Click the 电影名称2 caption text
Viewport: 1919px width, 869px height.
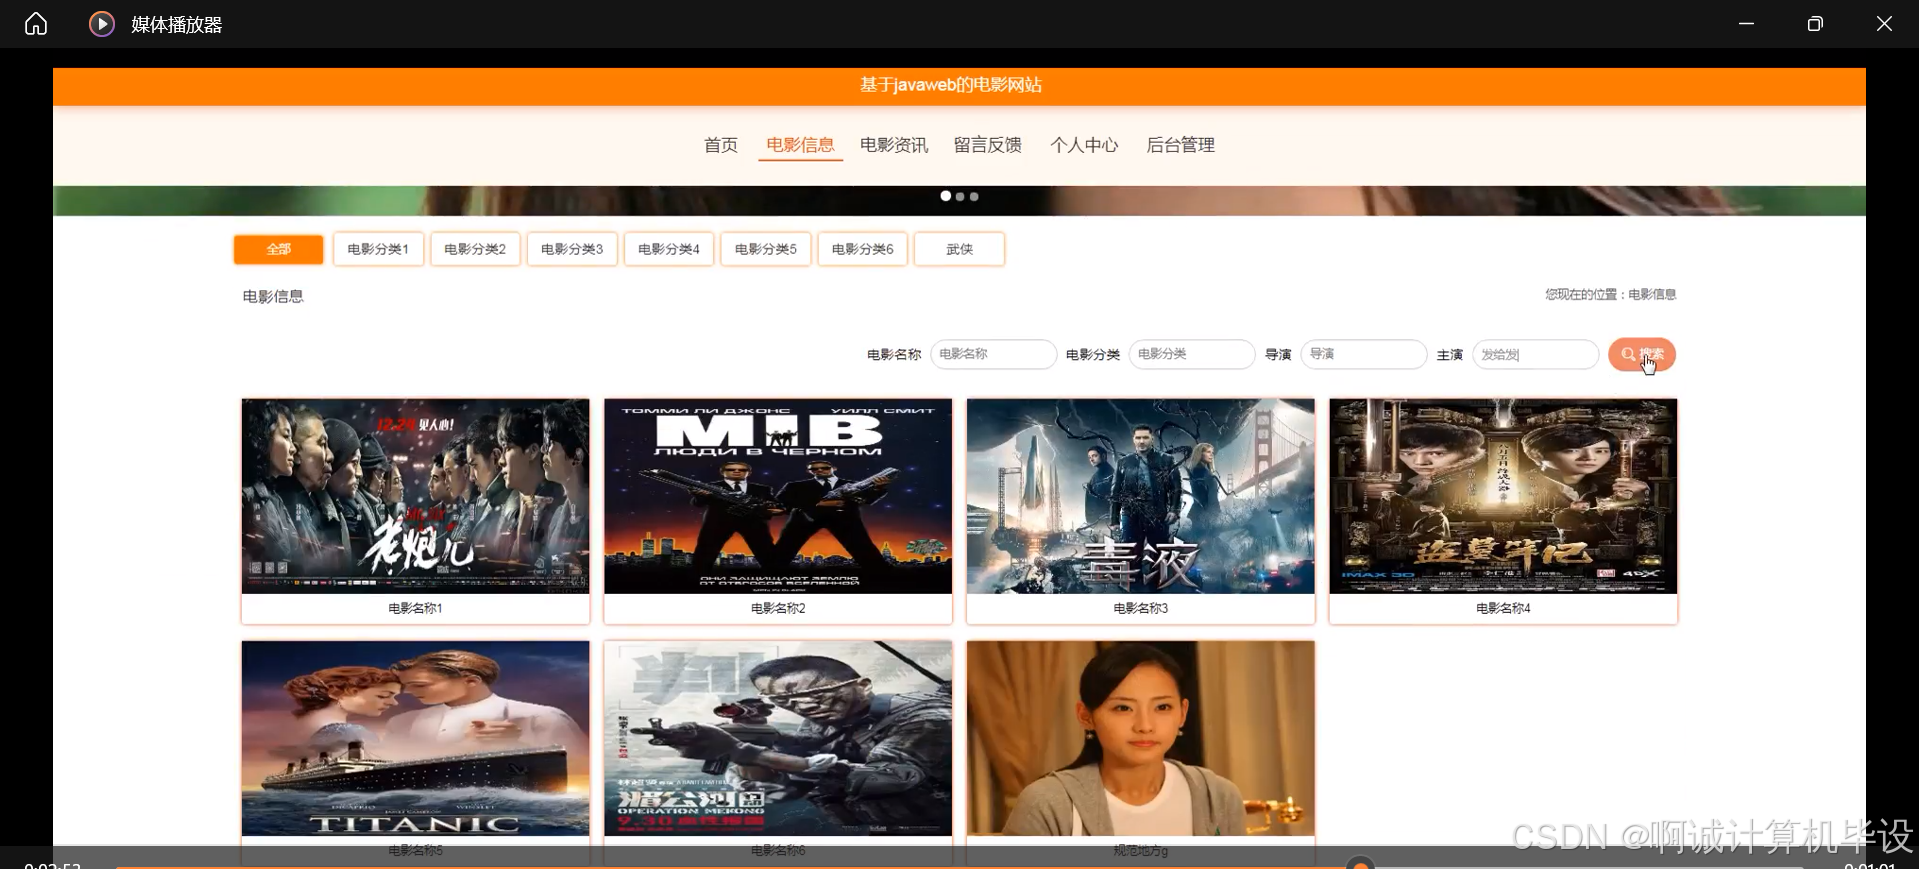(778, 608)
